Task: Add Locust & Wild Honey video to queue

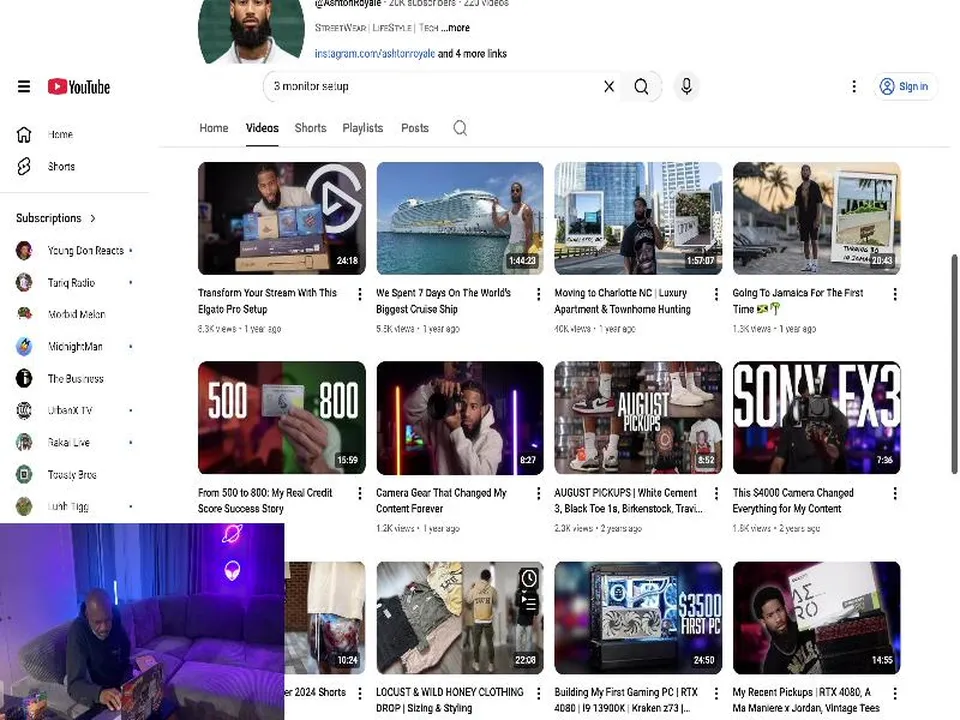Action: coord(529,603)
